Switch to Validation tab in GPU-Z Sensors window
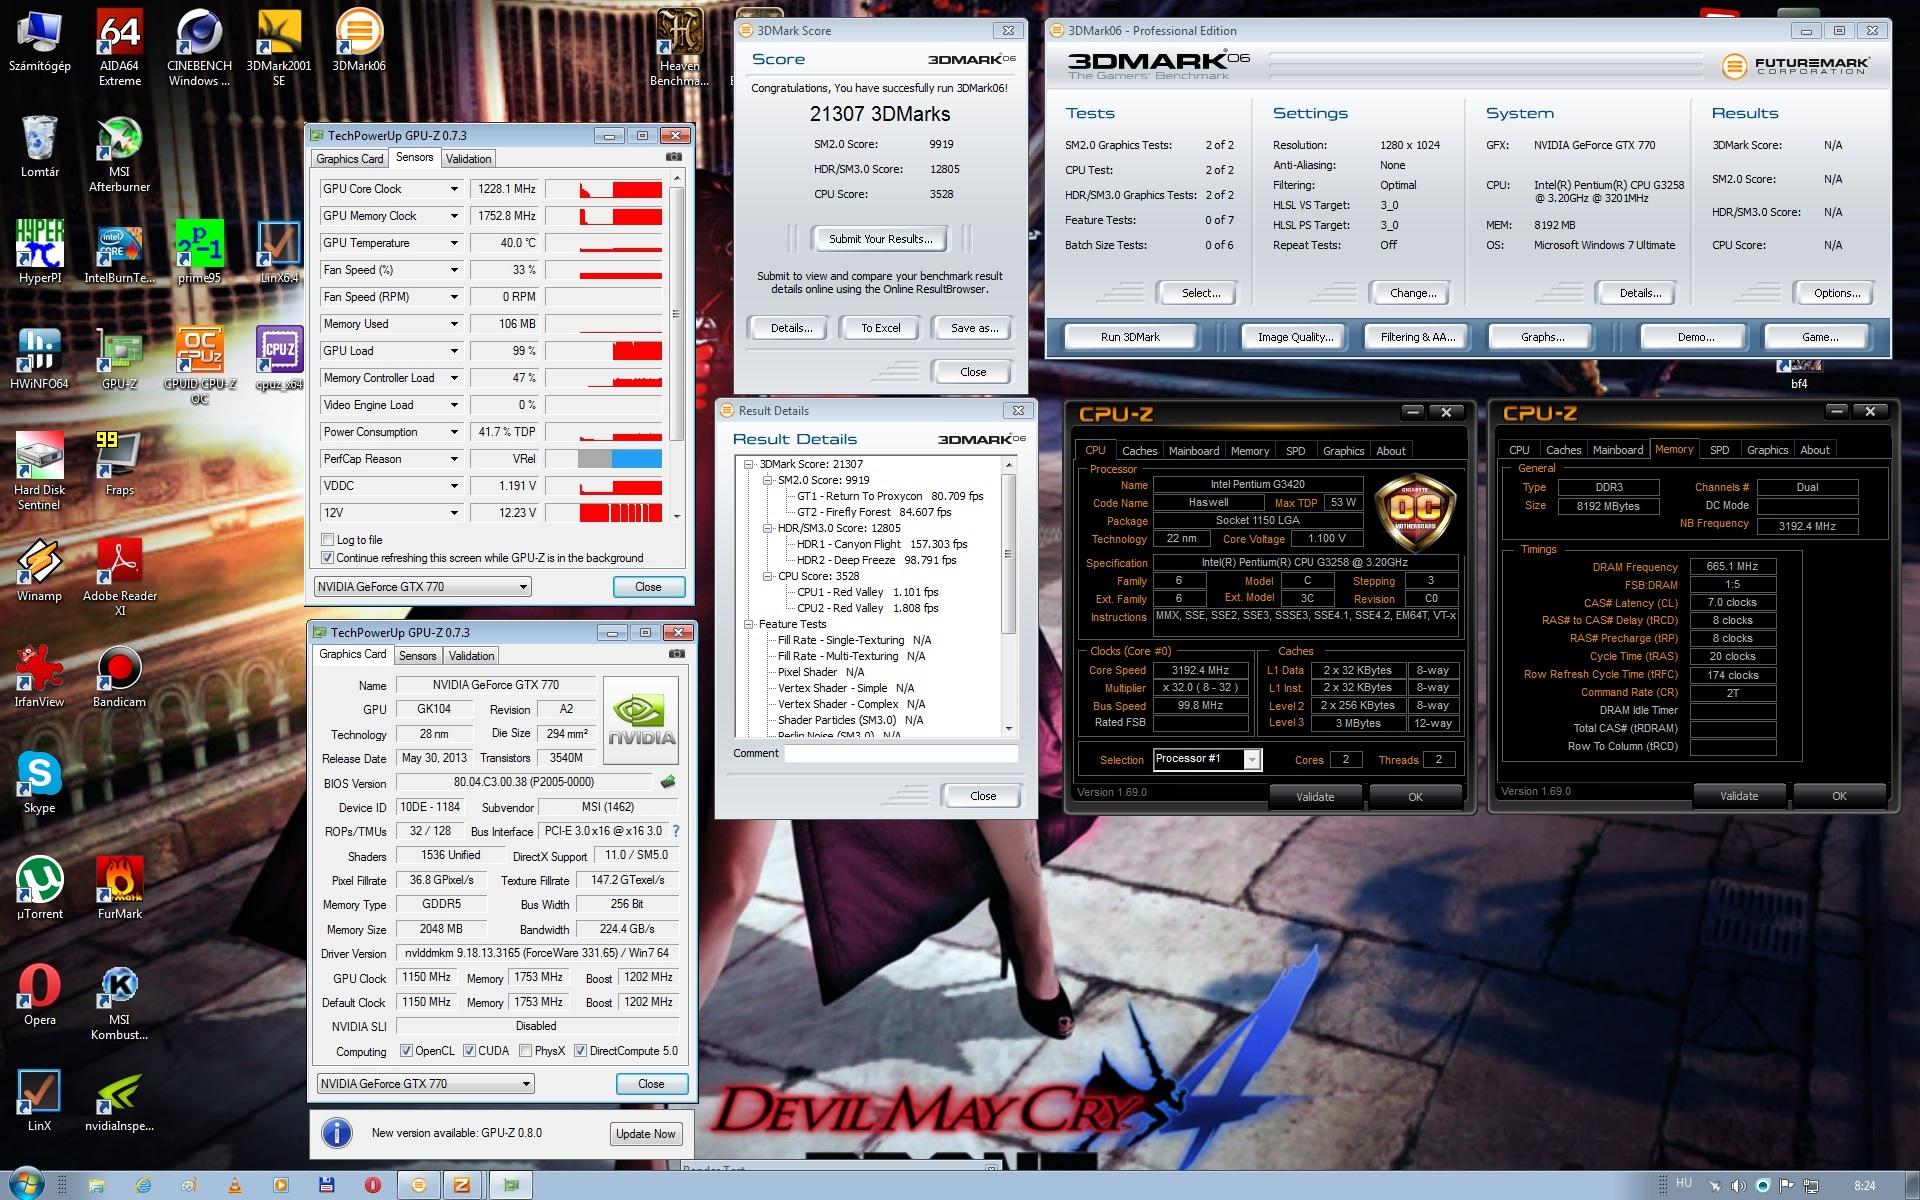Viewport: 1920px width, 1200px height. (x=468, y=159)
